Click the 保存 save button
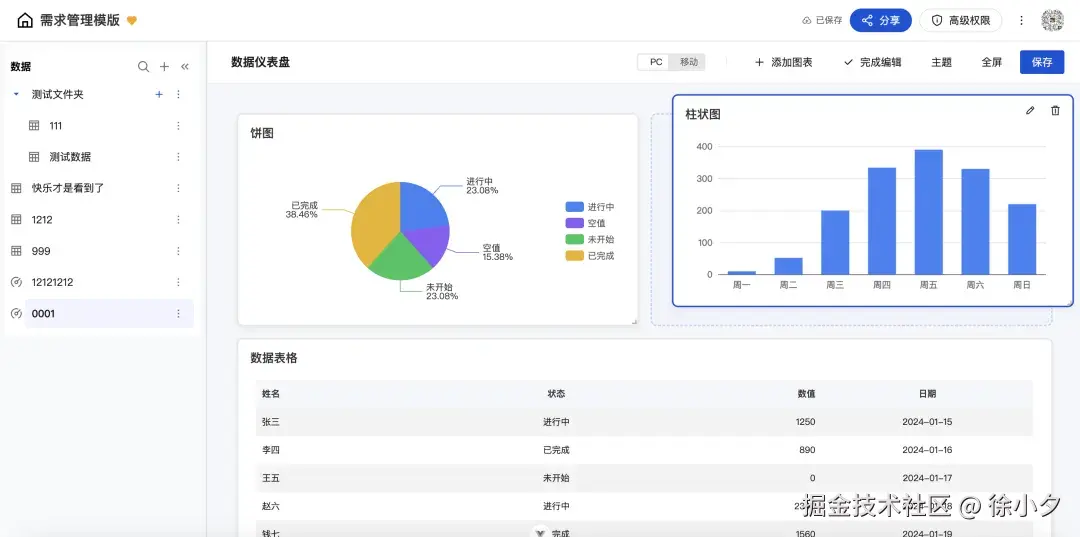The image size is (1080, 537). pos(1042,62)
